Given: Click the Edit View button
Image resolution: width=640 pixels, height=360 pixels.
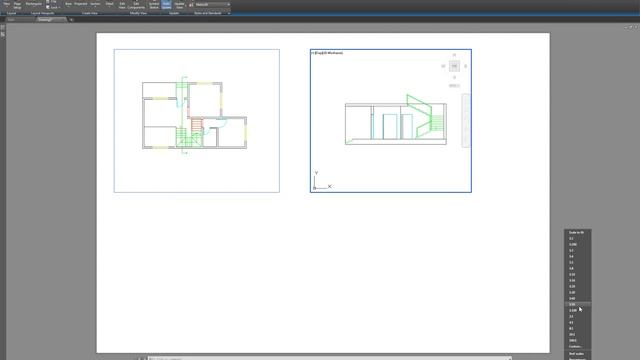Looking at the screenshot, I should pyautogui.click(x=122, y=5).
